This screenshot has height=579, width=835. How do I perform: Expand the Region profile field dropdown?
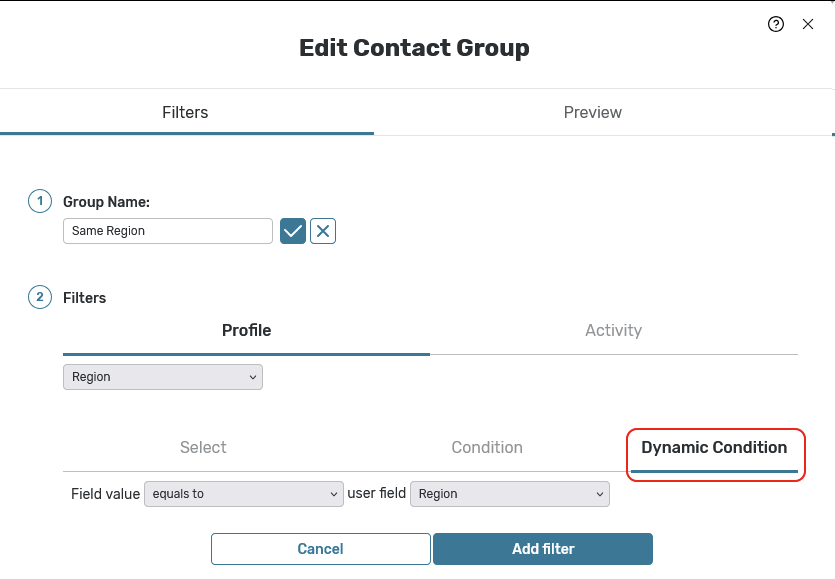click(163, 377)
